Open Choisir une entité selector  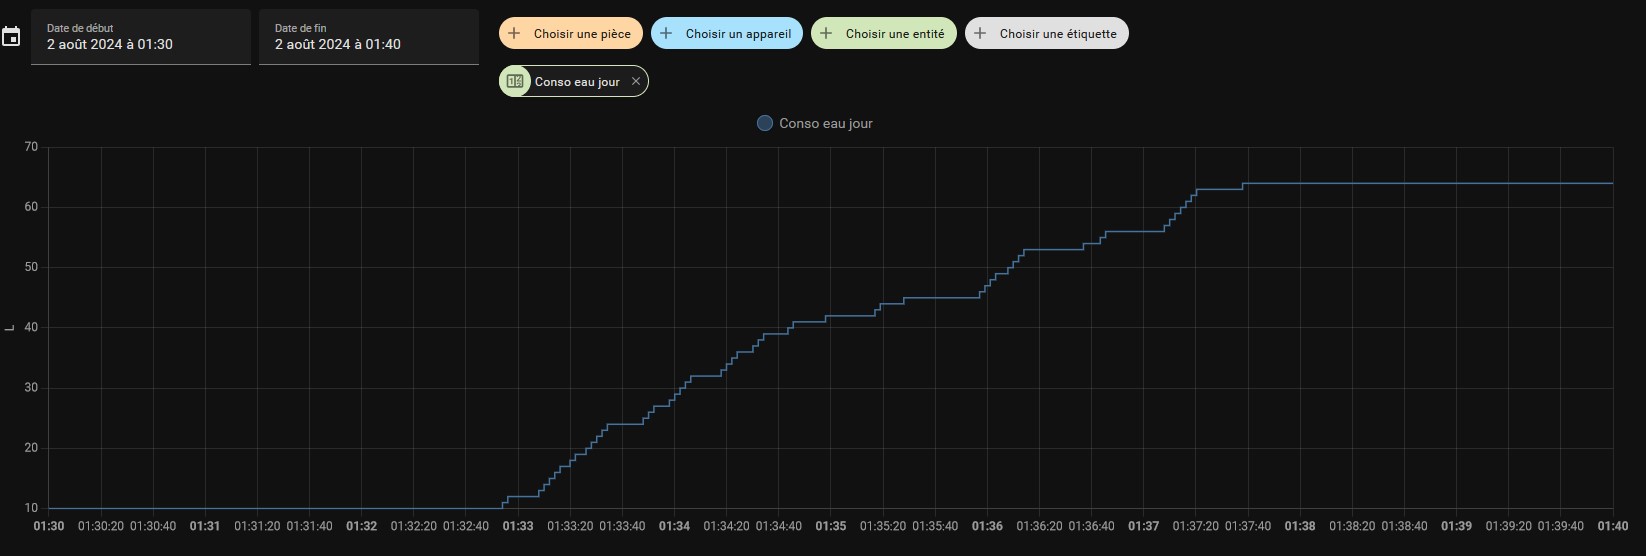(884, 33)
